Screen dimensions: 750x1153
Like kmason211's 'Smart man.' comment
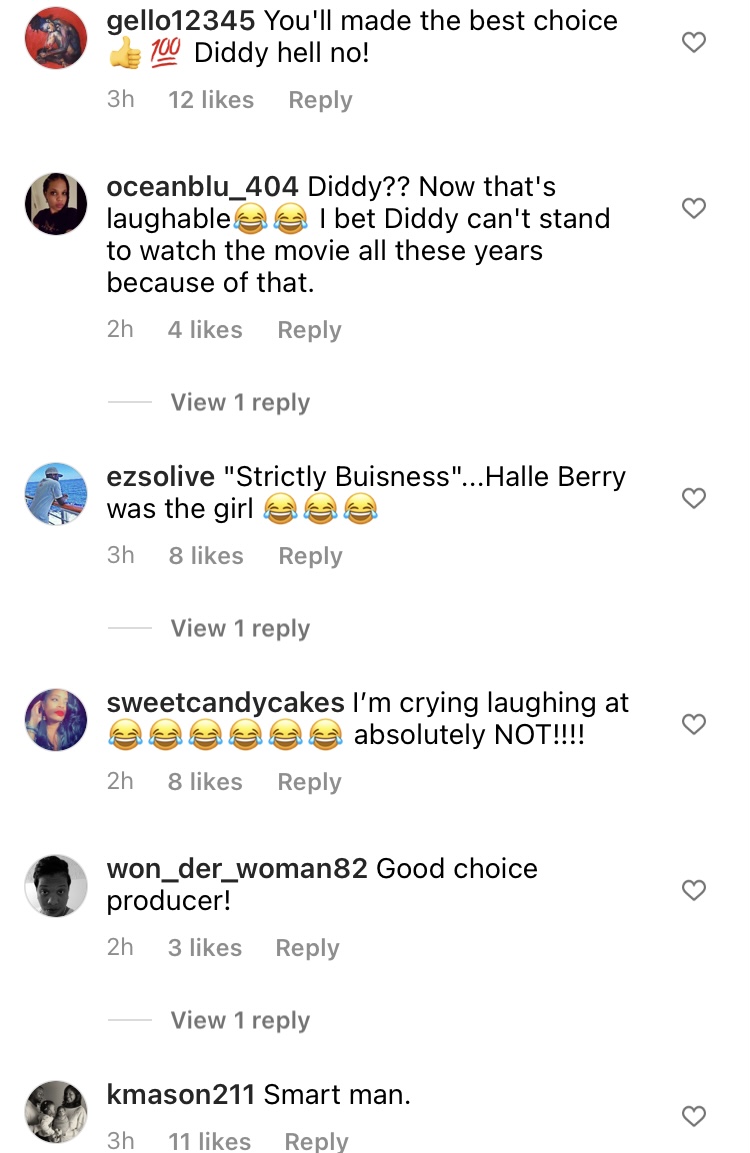click(694, 1116)
